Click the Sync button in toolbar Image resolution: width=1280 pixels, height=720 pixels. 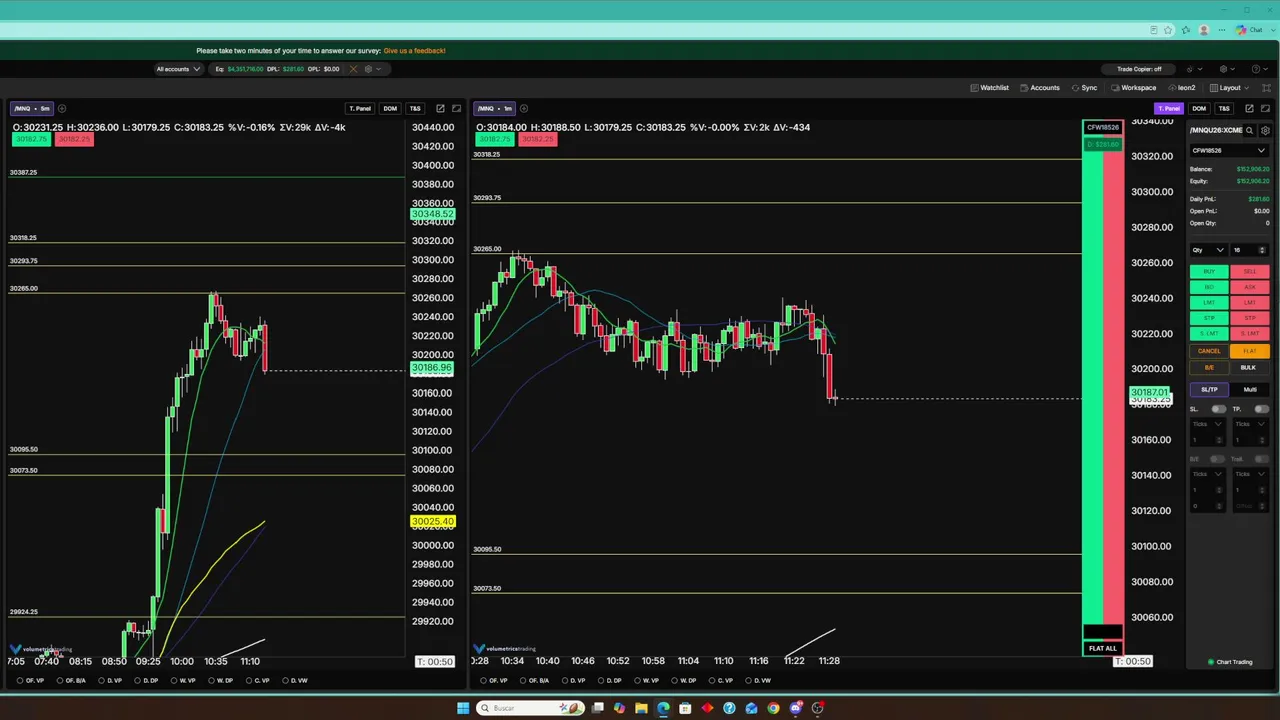pos(1084,88)
